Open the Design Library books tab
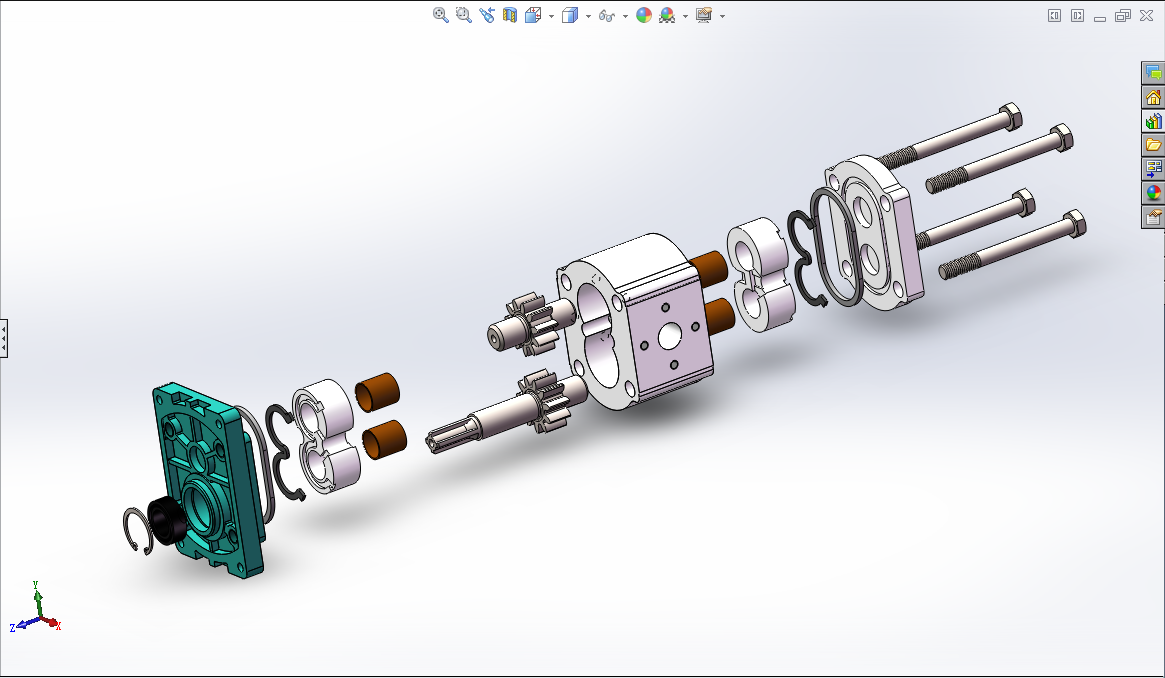This screenshot has width=1165, height=678. [1154, 121]
